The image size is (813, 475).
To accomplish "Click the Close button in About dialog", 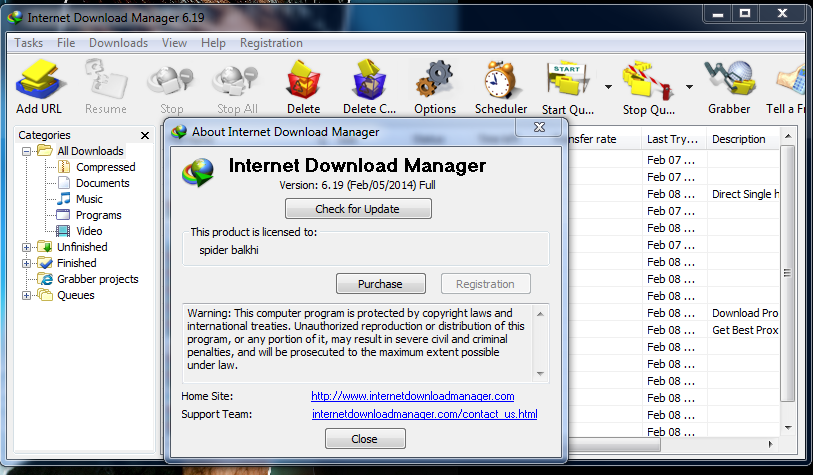I will (x=365, y=439).
